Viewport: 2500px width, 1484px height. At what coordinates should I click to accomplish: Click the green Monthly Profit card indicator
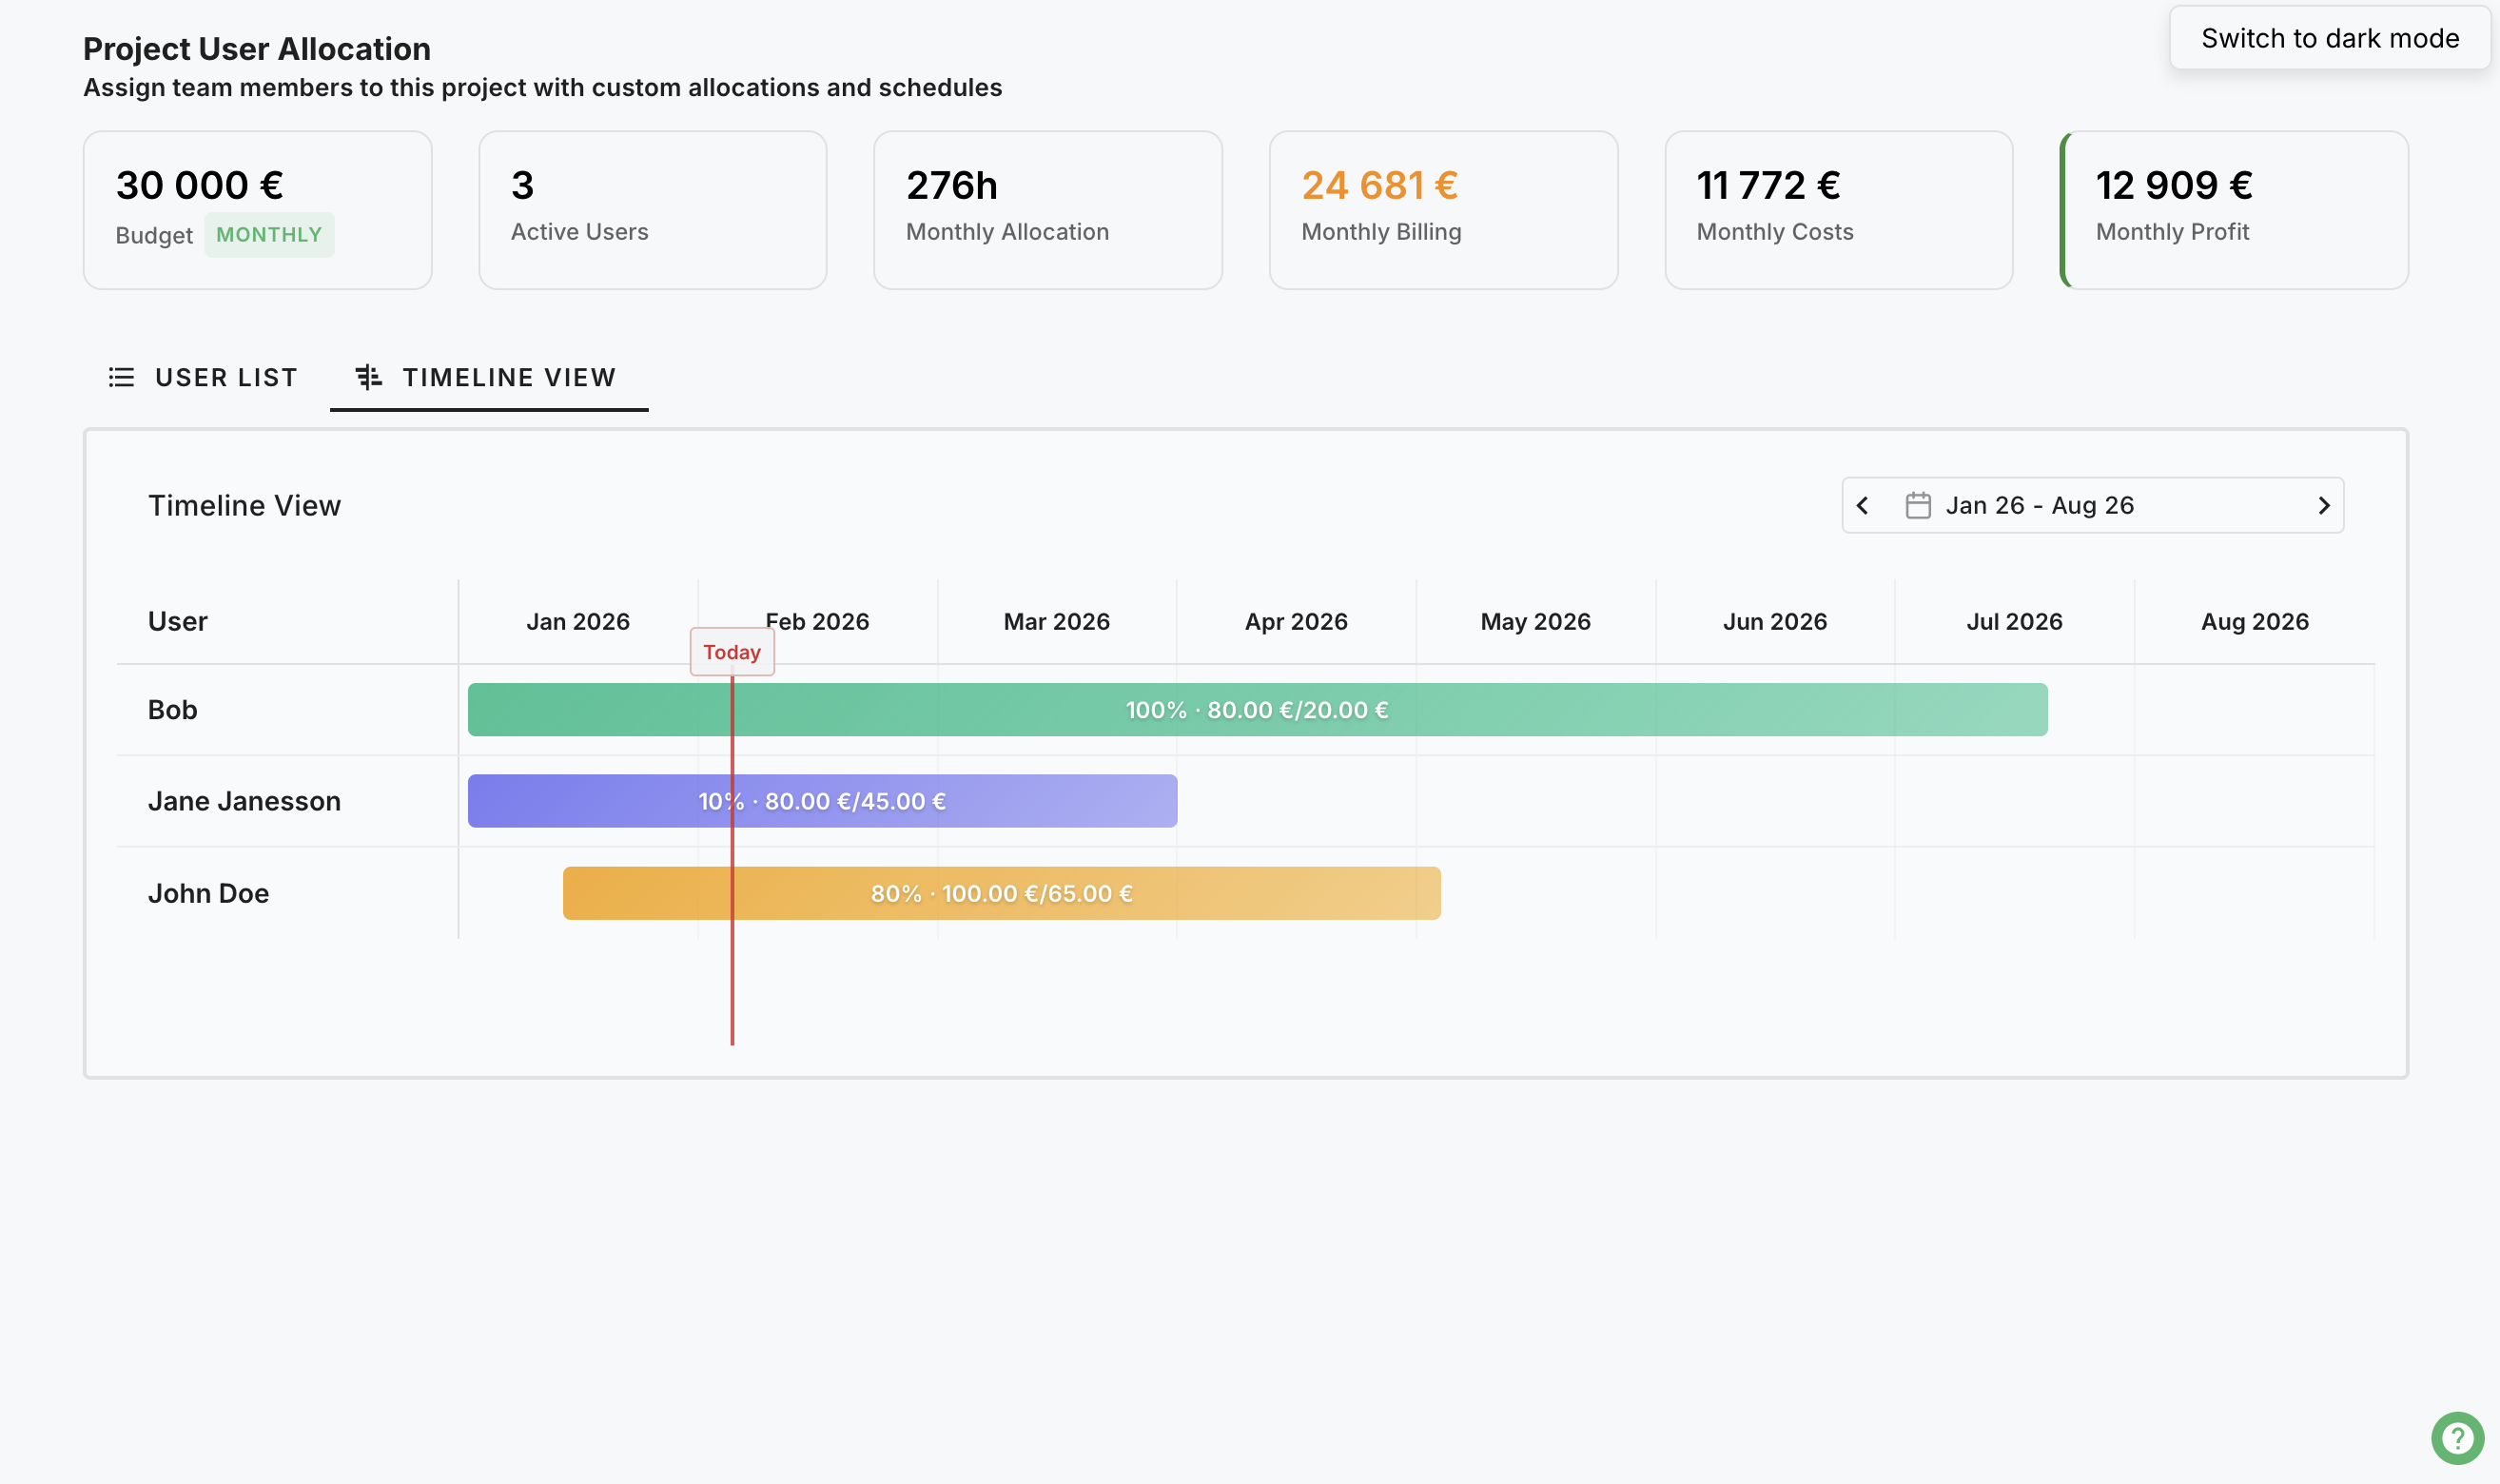[x=2065, y=209]
